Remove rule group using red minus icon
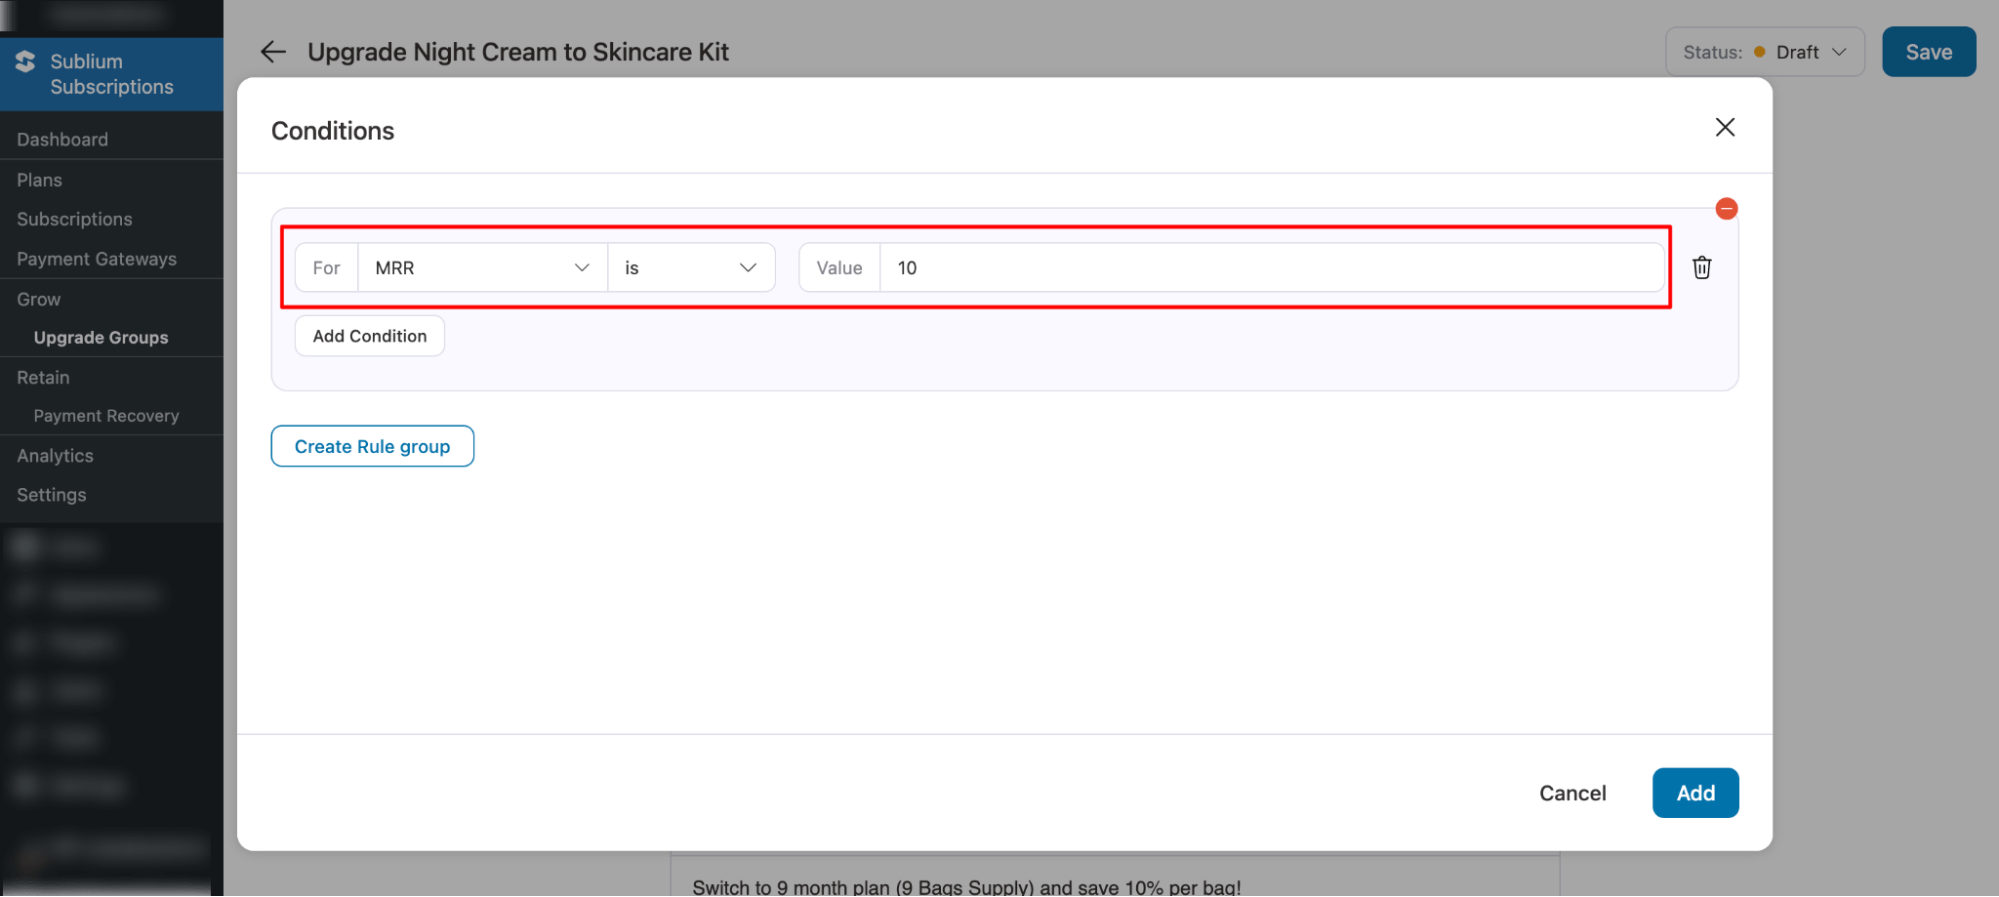This screenshot has width=1999, height=897. click(x=1726, y=209)
